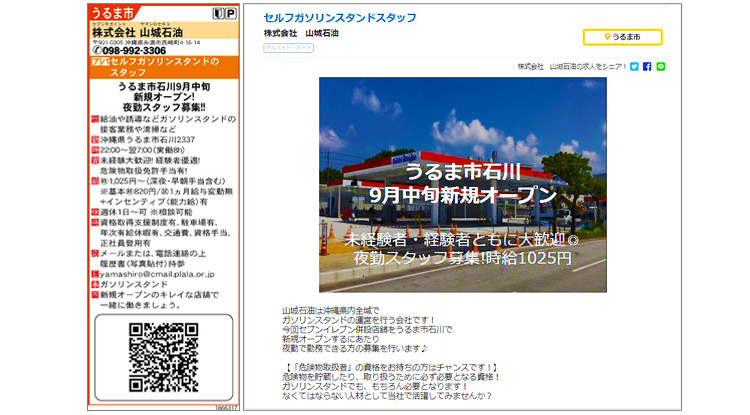Click the うるま市 red header label
750x415 pixels.
[113, 13]
